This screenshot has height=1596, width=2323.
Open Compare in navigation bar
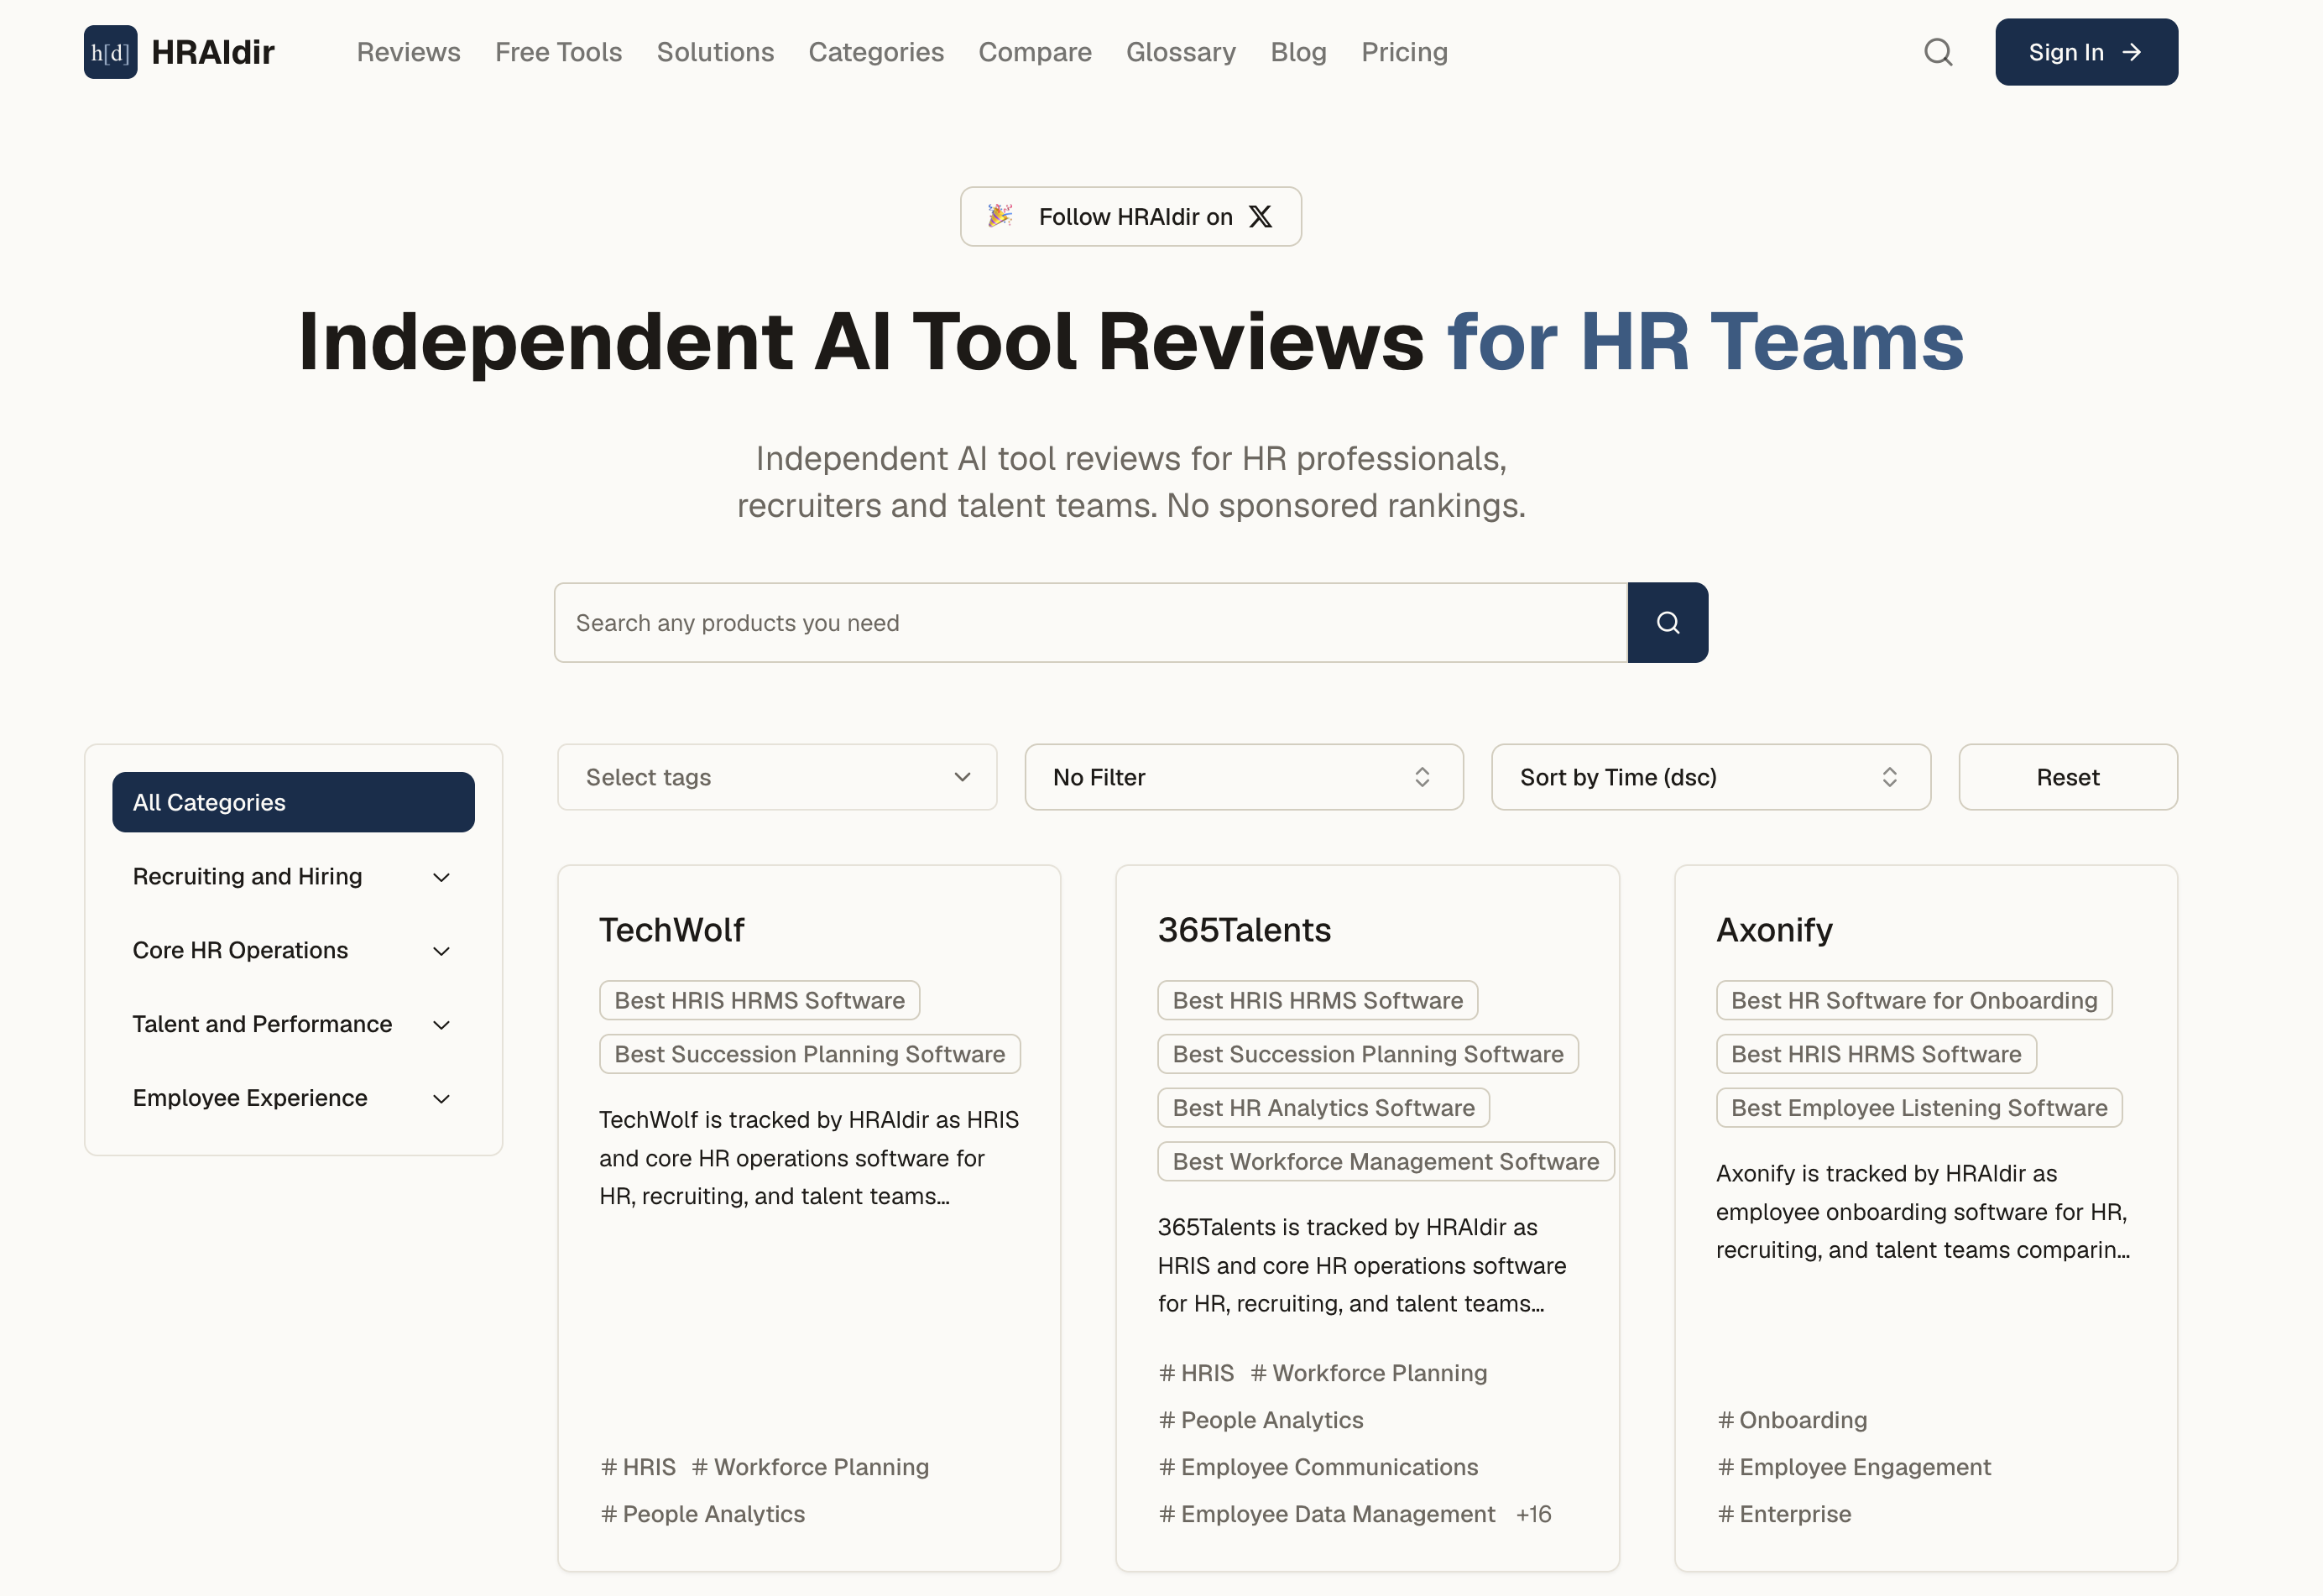point(1034,52)
